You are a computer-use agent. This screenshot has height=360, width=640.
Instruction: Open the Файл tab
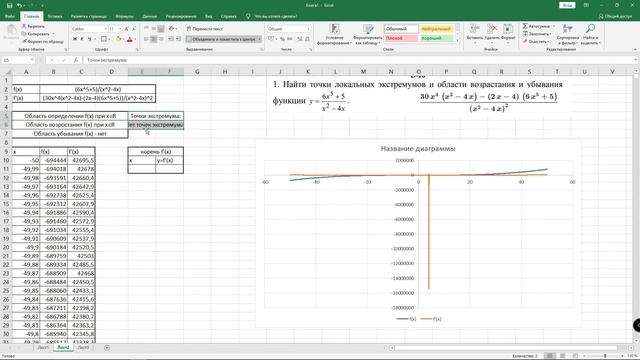(x=10, y=16)
